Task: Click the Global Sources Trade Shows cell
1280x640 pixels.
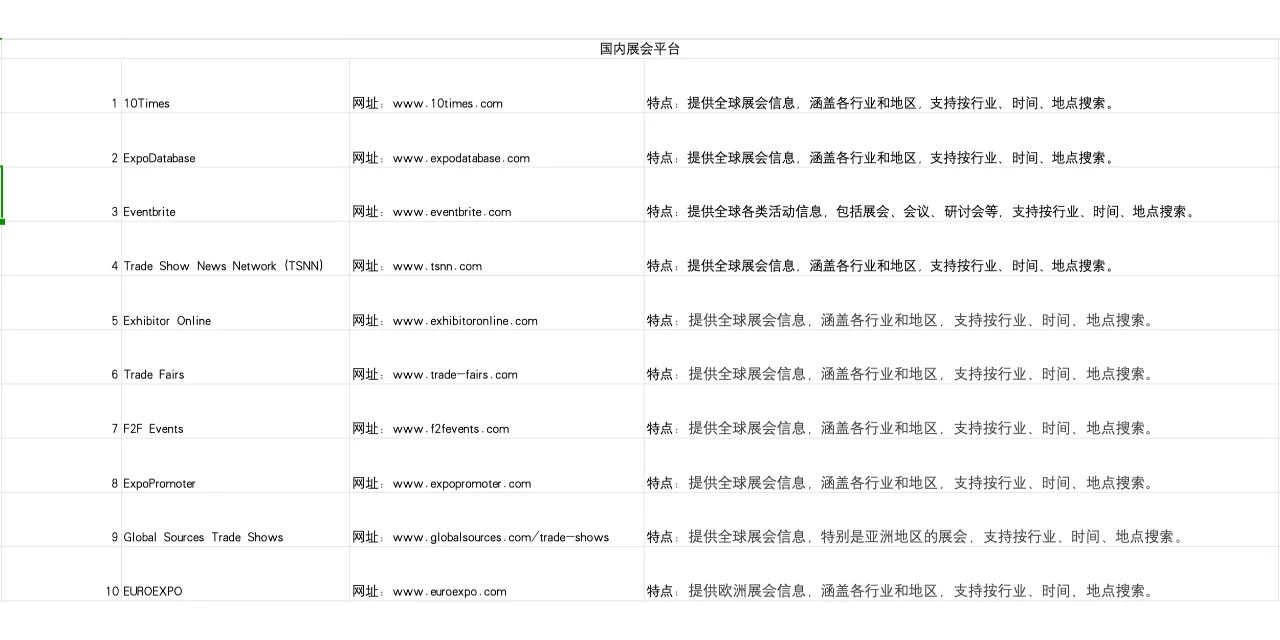Action: tap(202, 537)
